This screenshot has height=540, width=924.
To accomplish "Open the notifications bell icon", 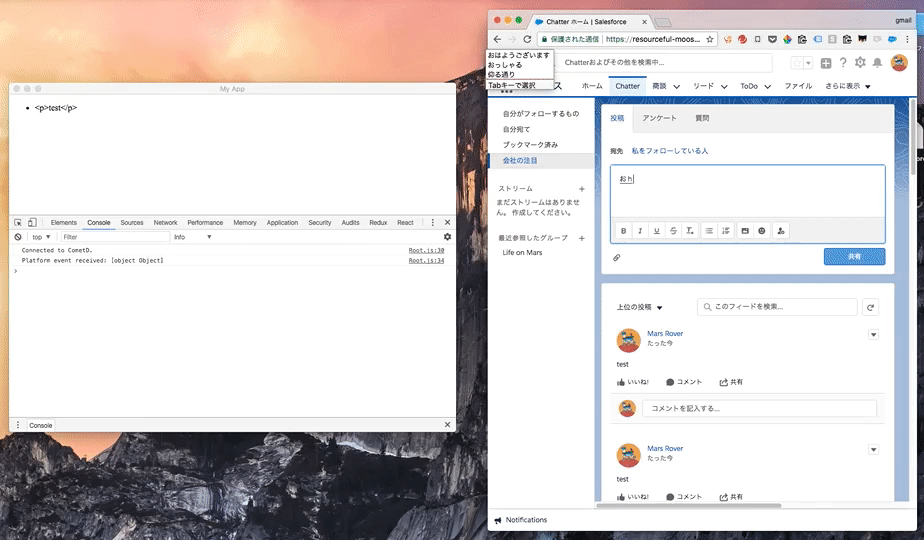I will pyautogui.click(x=877, y=62).
